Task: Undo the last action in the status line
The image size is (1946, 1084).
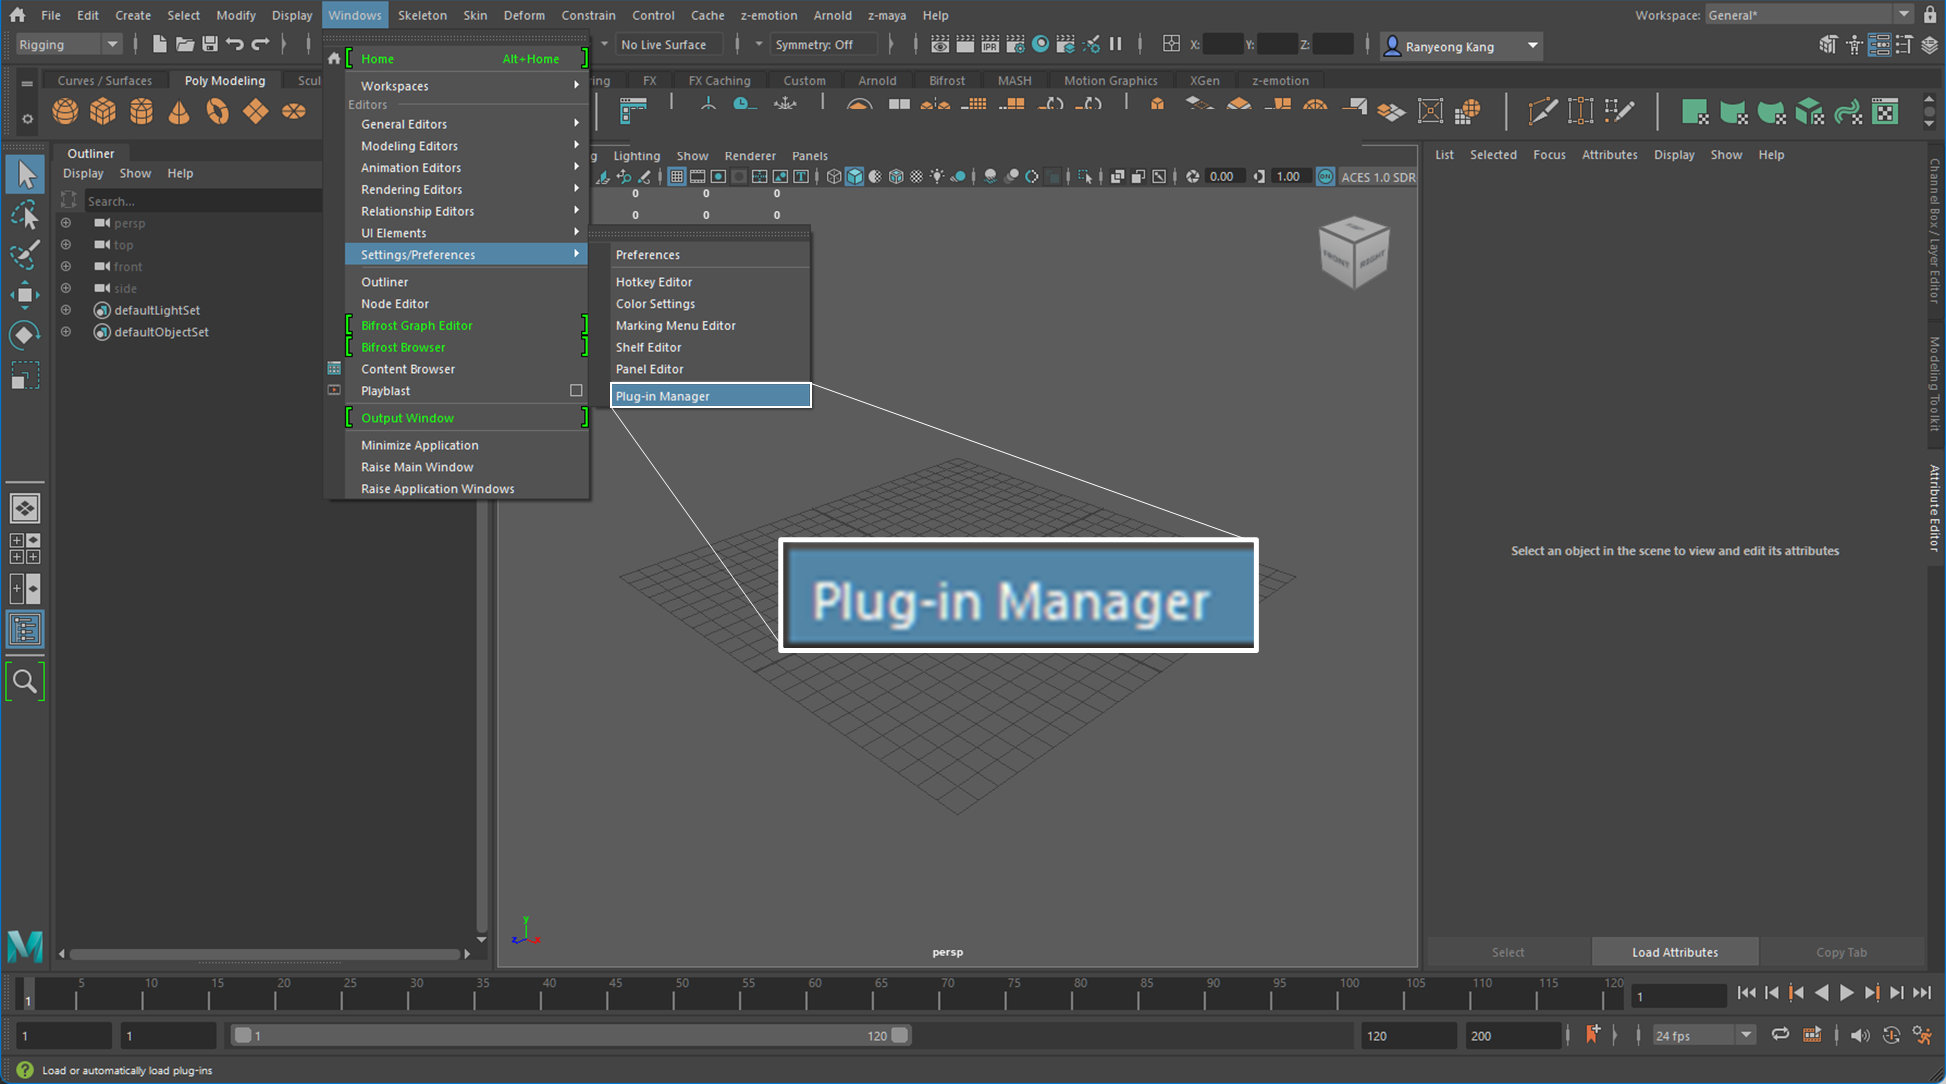Action: click(x=235, y=44)
